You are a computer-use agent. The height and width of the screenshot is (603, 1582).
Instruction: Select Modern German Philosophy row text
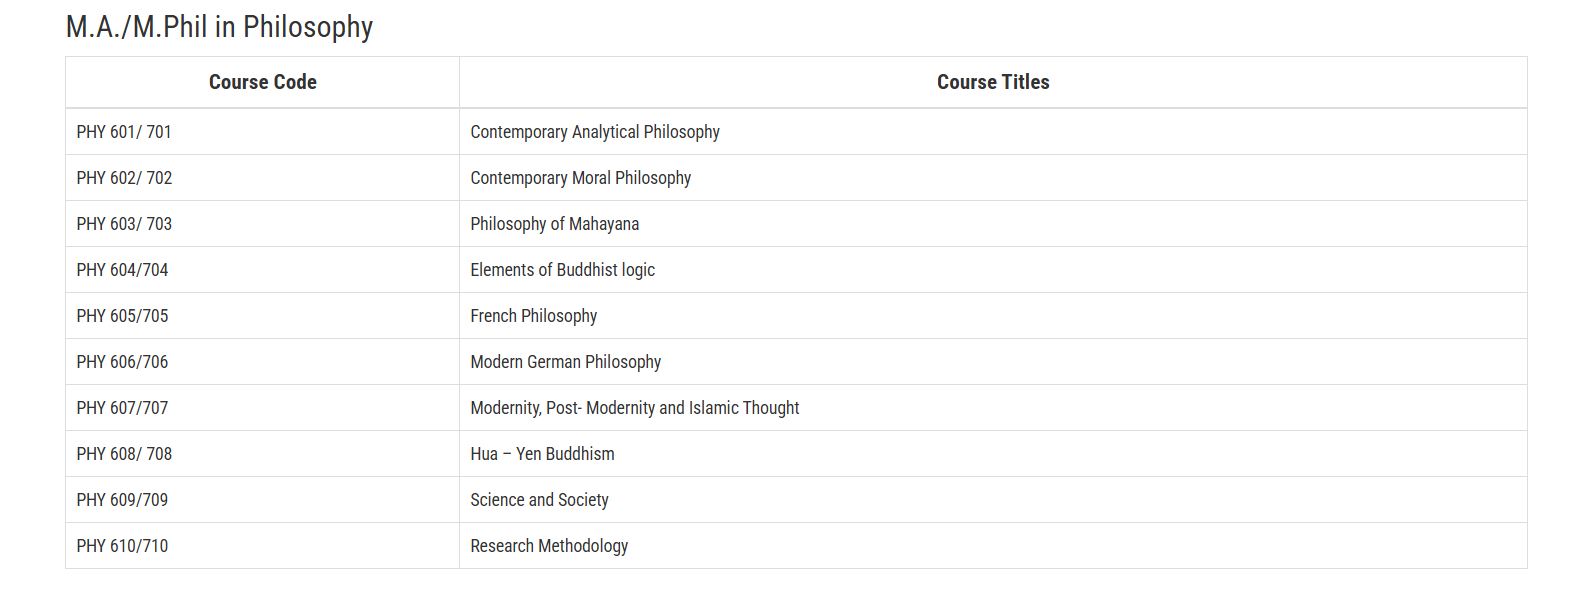pos(565,362)
